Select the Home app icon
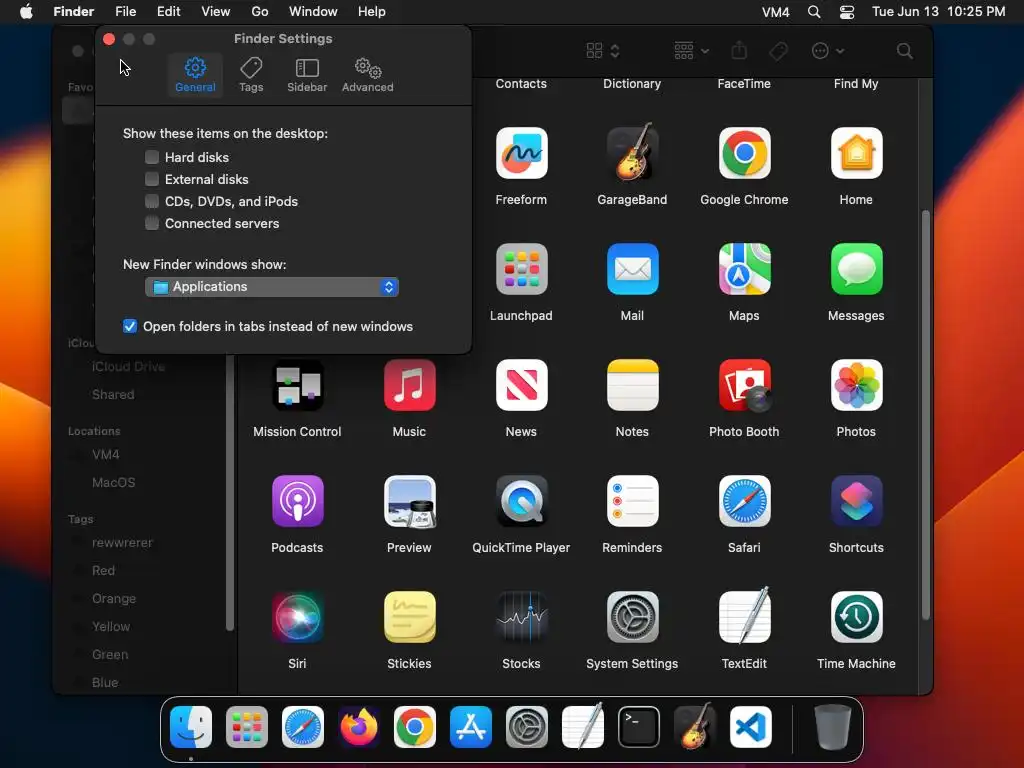This screenshot has width=1024, height=768. 856,153
